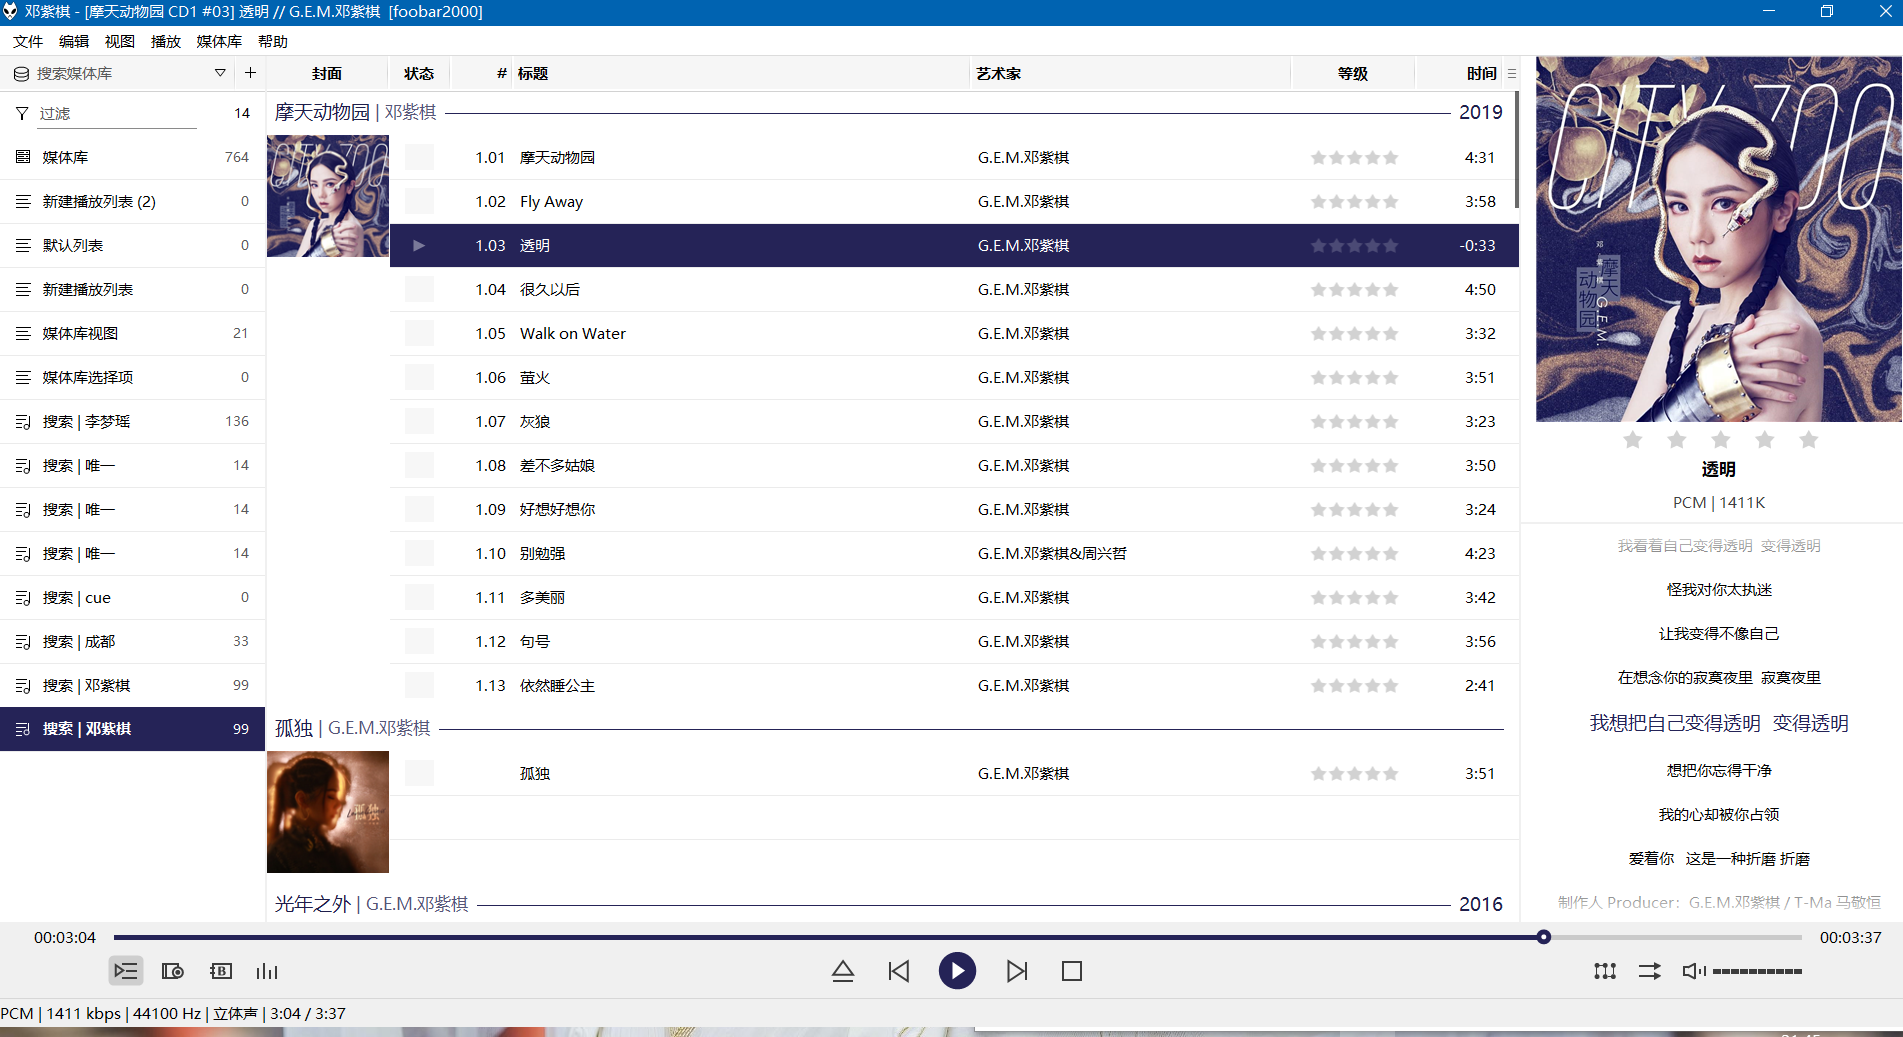Screen dimensions: 1903x1037
Task: Open the search library dropdown arrow
Action: (220, 73)
